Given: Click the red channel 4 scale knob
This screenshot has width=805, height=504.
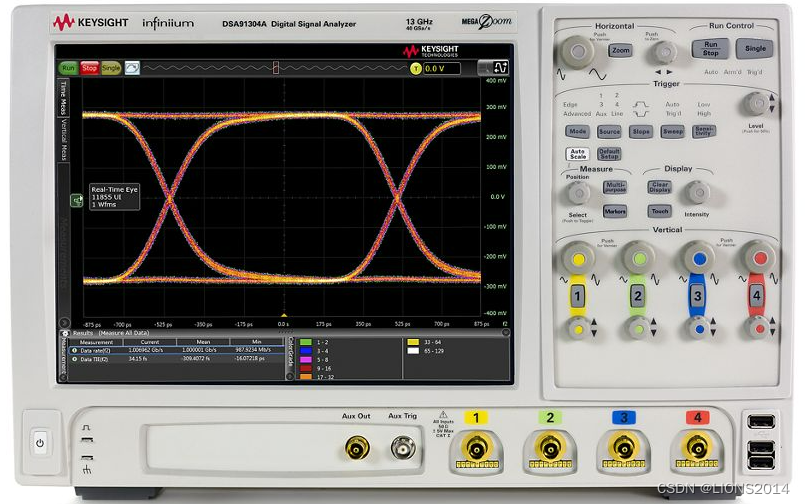Looking at the screenshot, I should (x=760, y=258).
